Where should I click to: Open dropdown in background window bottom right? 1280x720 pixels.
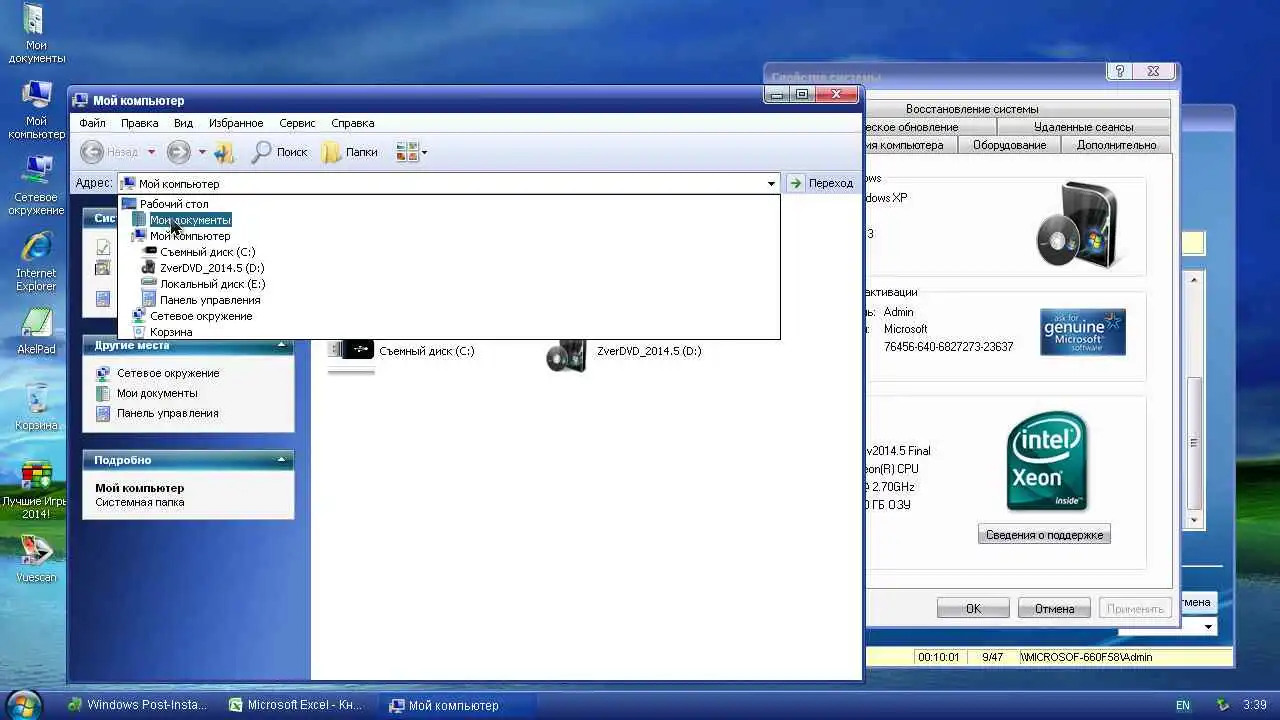point(1208,627)
